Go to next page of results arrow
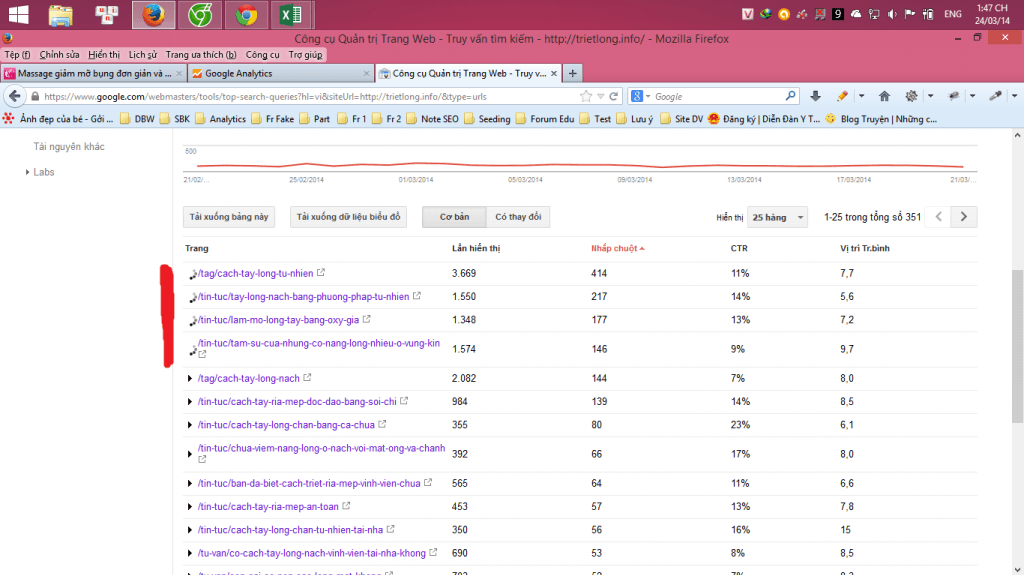The height and width of the screenshot is (575, 1024). pyautogui.click(x=964, y=217)
